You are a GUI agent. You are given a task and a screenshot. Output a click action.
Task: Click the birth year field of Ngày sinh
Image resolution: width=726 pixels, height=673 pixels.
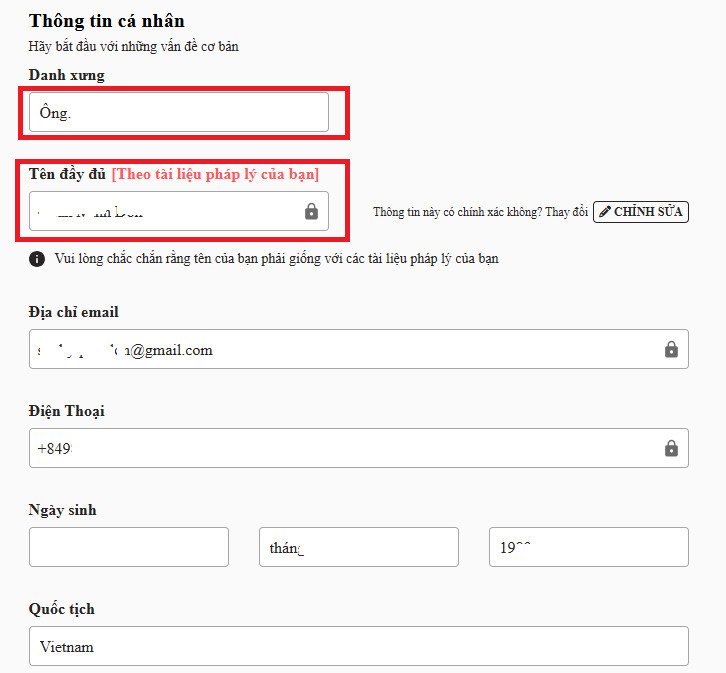click(x=588, y=547)
